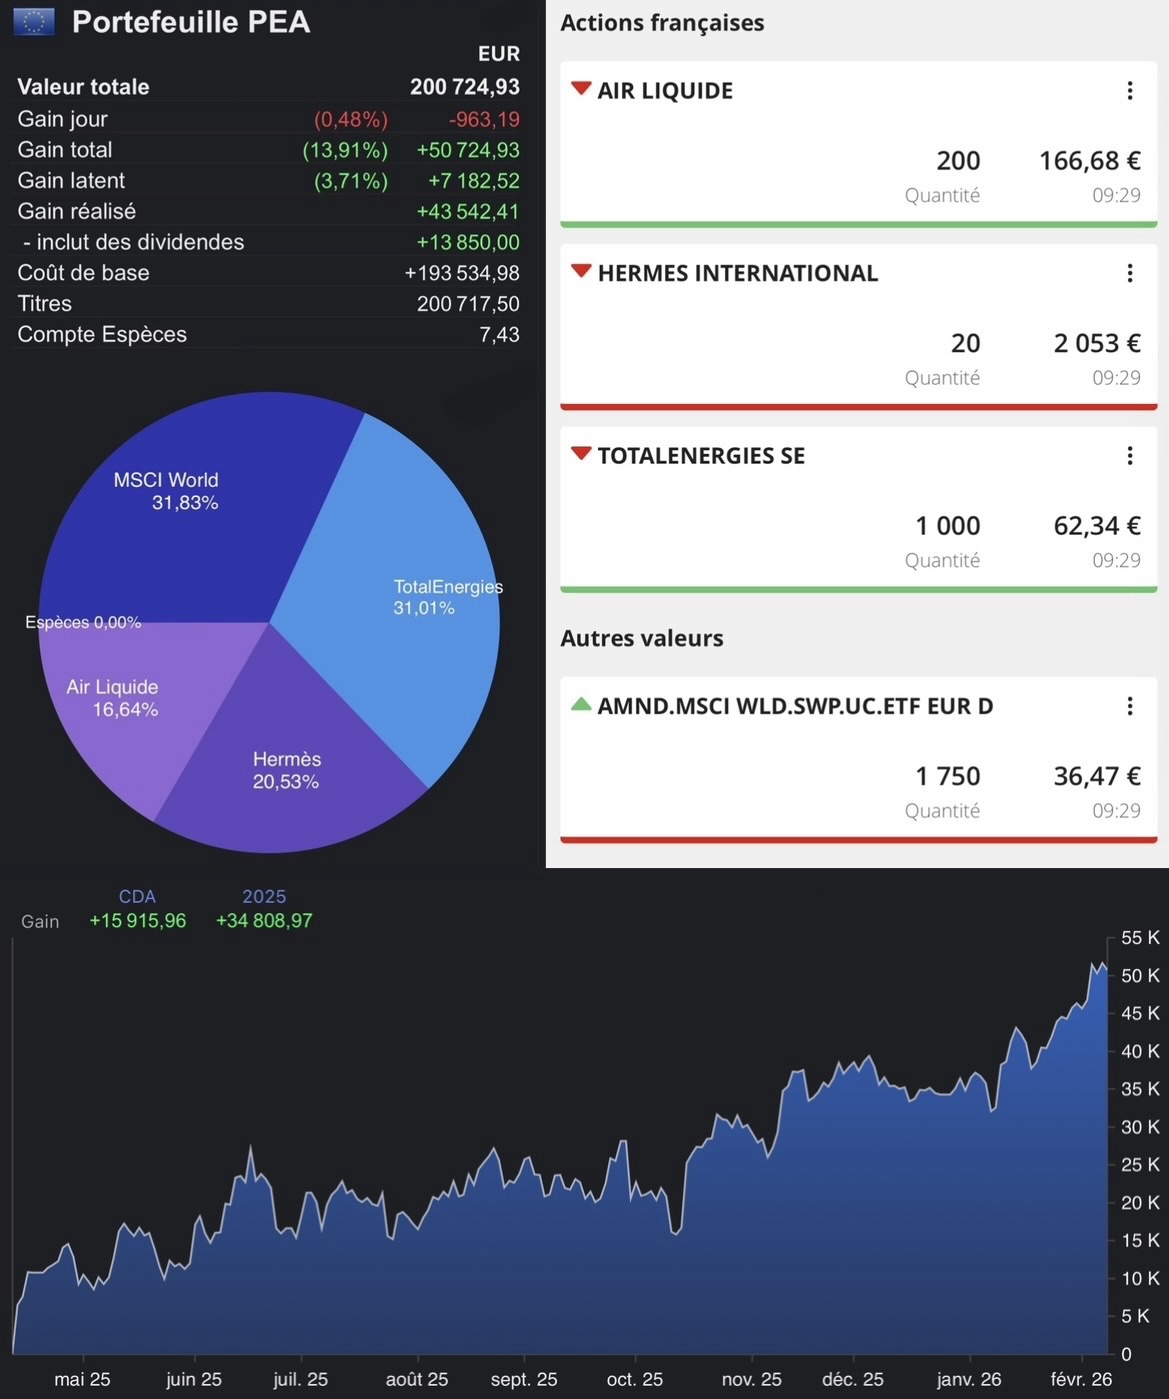Click the EU flag icon beside Portefeuille PEA
1169x1399 pixels.
[34, 22]
